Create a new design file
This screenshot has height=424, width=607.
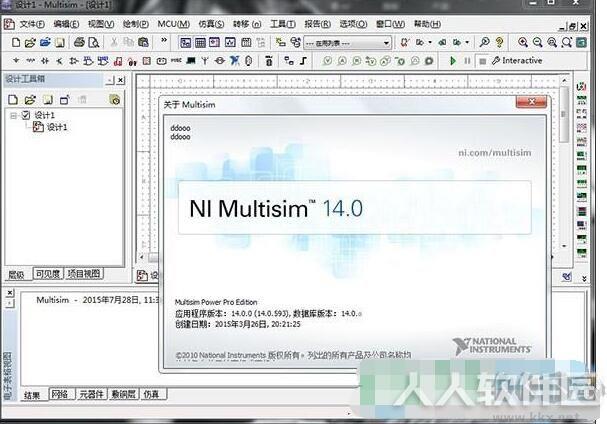tap(16, 42)
